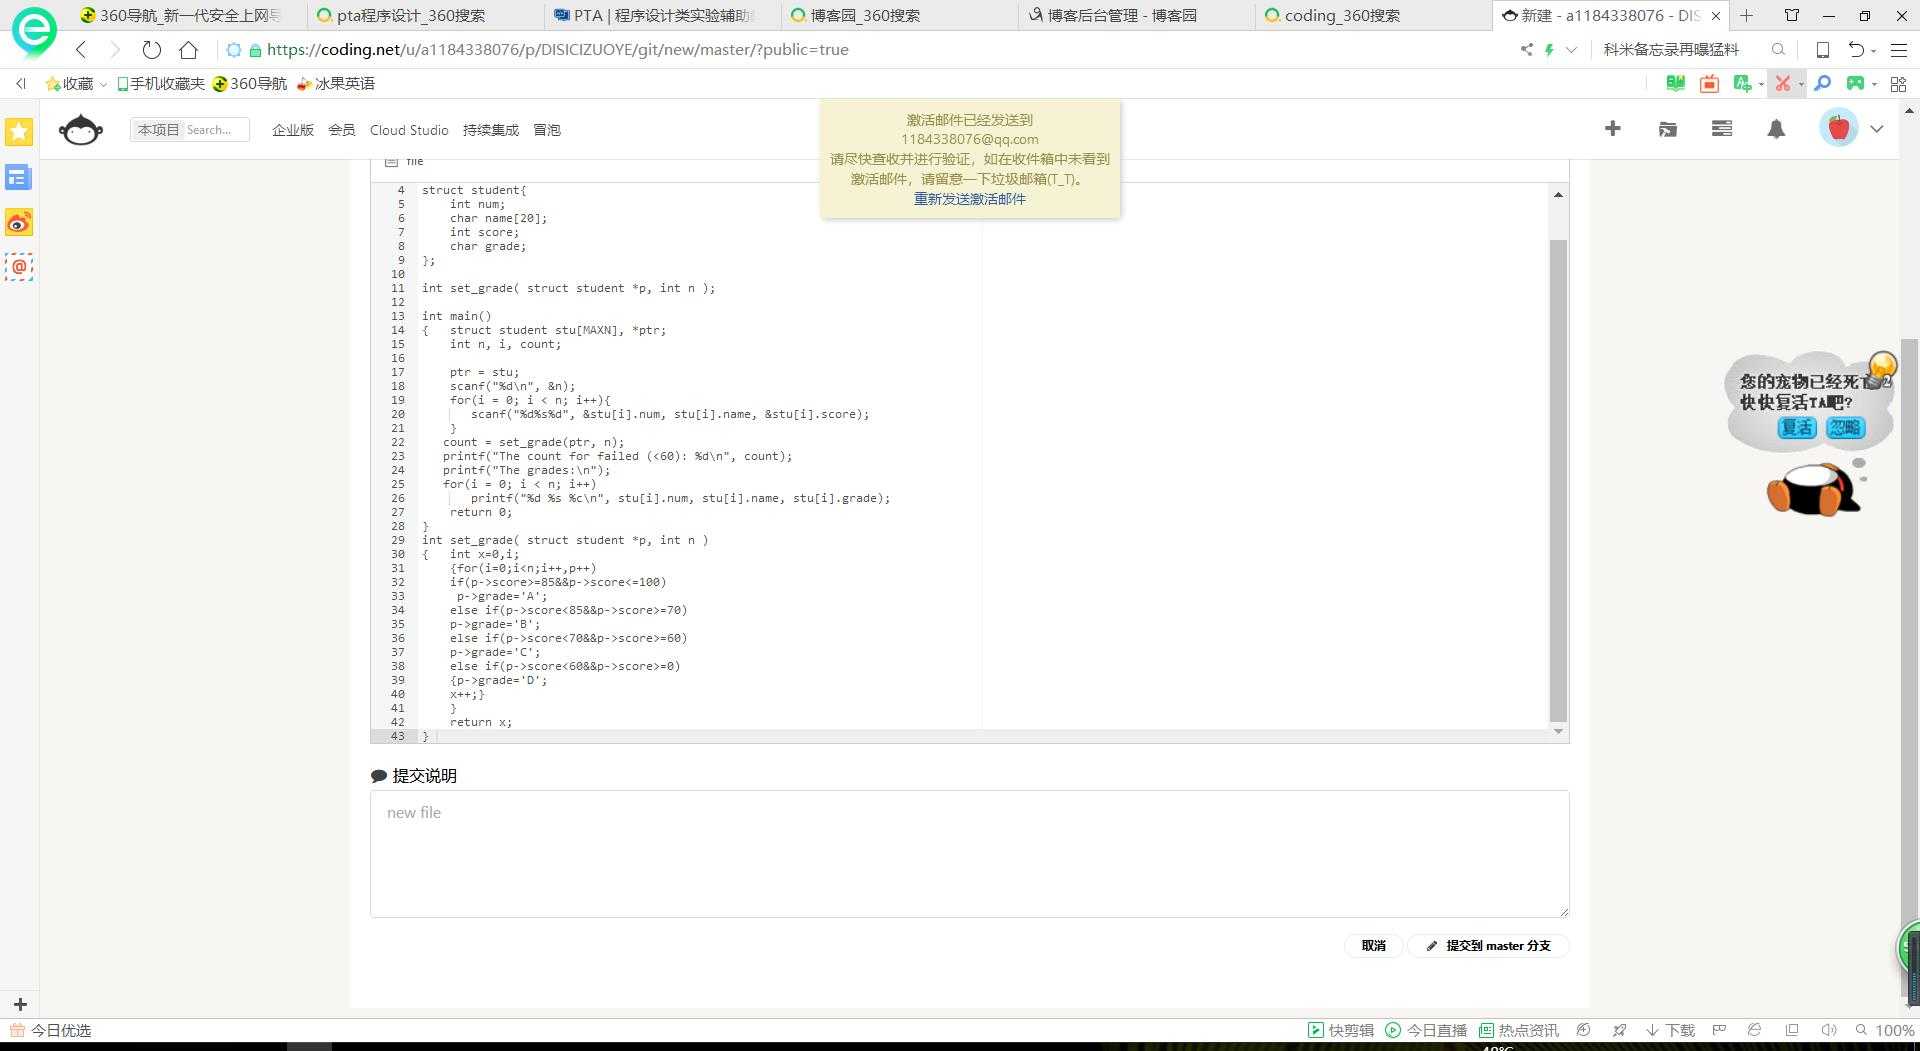Expand the address bar dropdown chevron
This screenshot has width=1920, height=1051.
point(1571,49)
